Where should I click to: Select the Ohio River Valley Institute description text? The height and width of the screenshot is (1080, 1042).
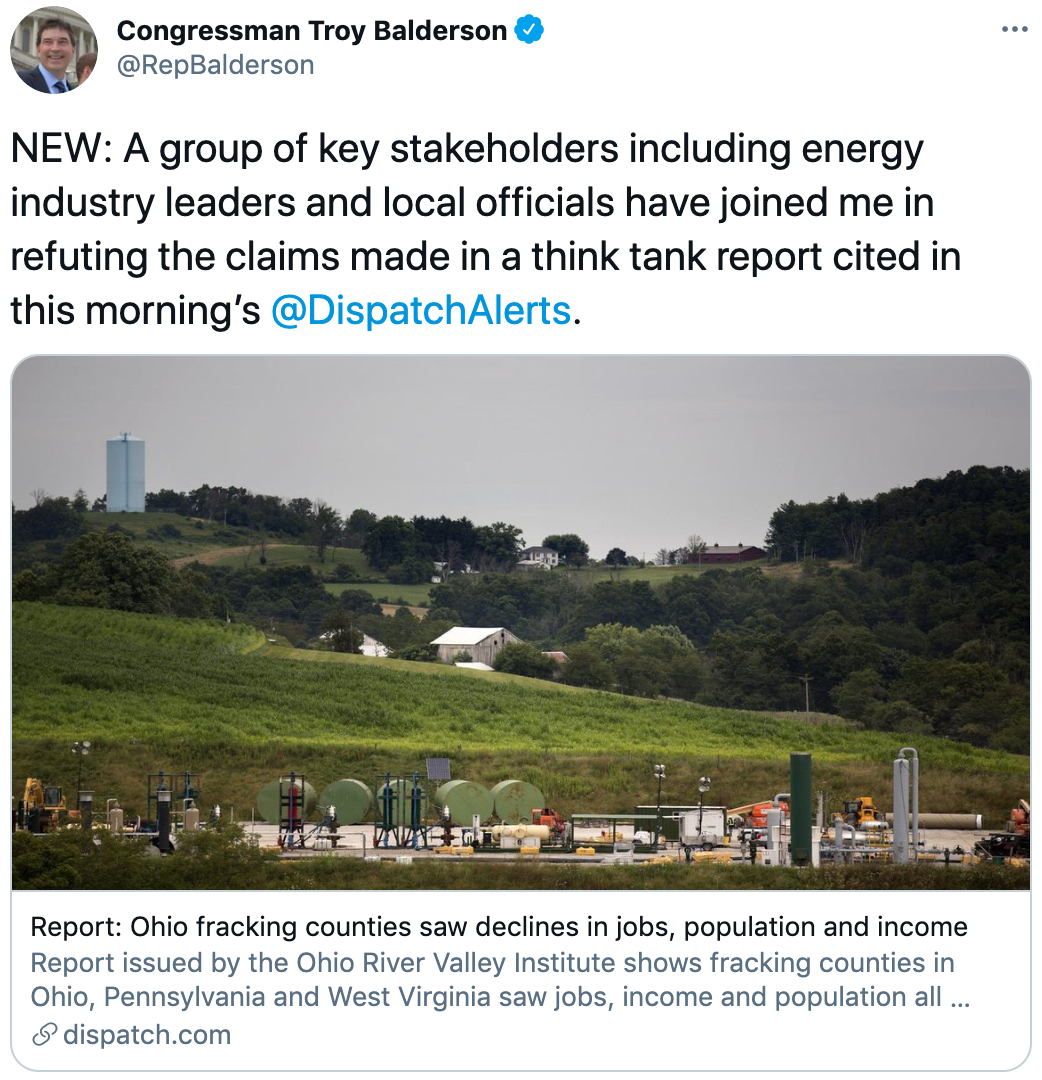pos(492,963)
